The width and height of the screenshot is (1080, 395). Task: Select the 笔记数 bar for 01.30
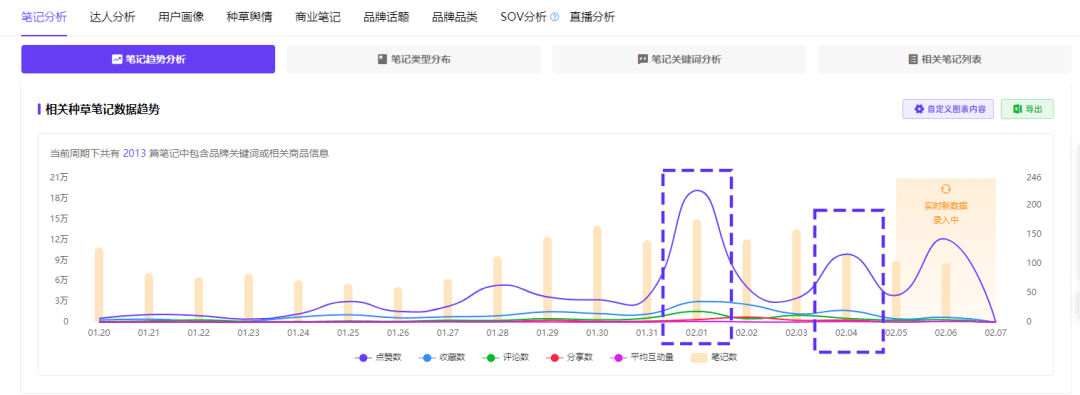[597, 274]
